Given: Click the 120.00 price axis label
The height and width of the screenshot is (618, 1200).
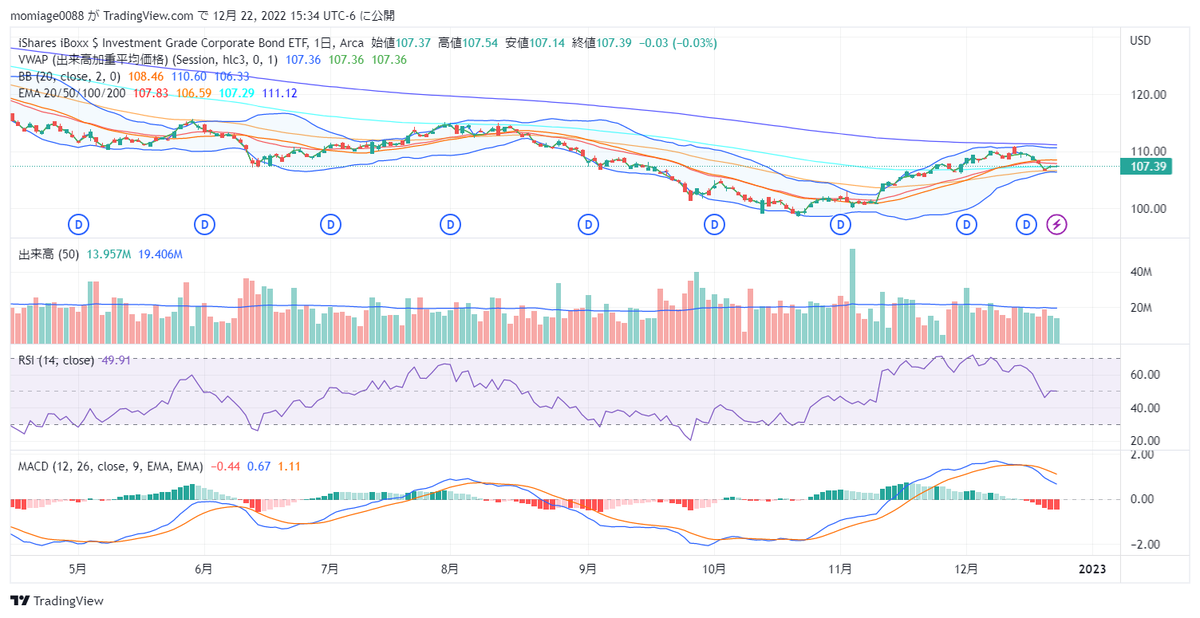Looking at the screenshot, I should coord(1148,95).
